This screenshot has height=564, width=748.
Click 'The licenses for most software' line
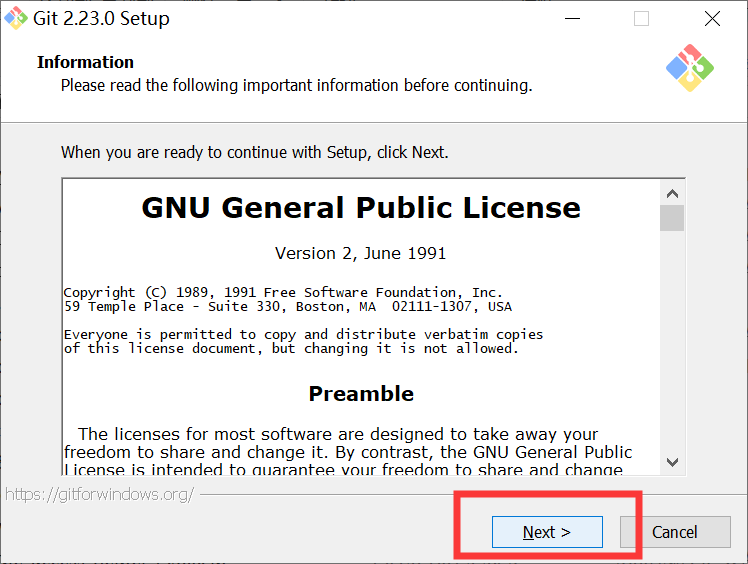[x=338, y=434]
